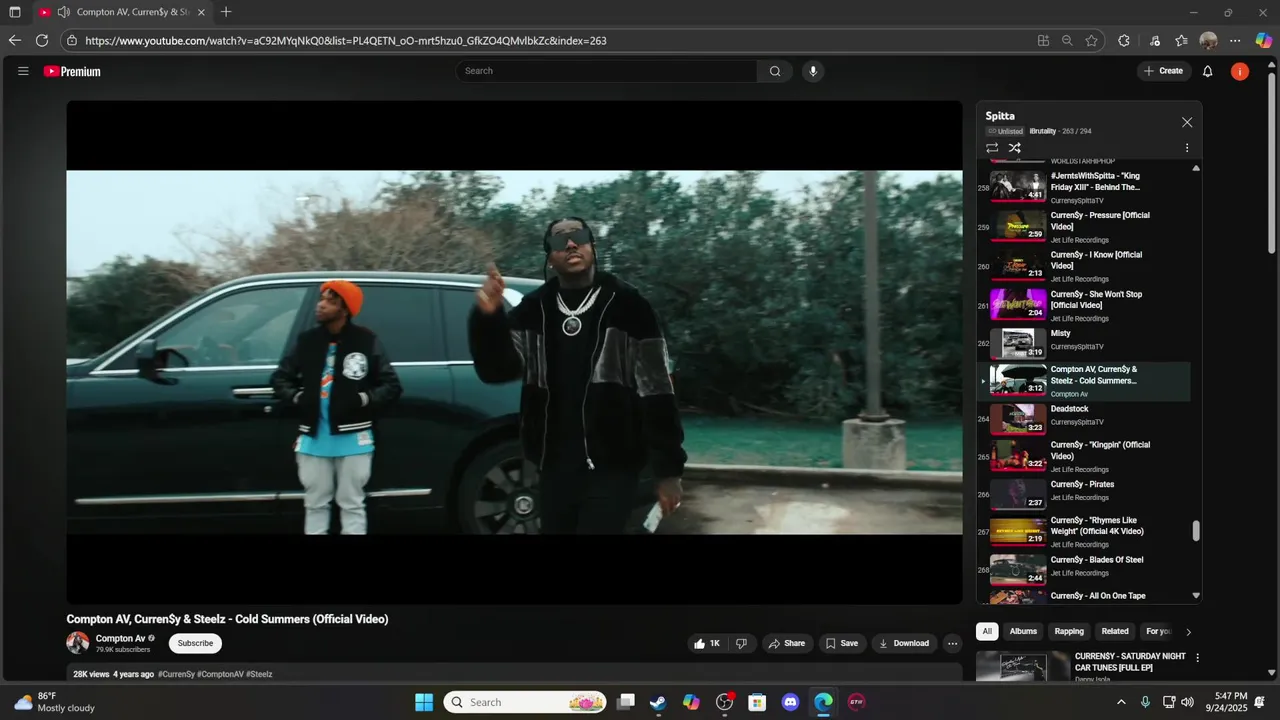Play Blades Of Steel playlist entry
This screenshot has width=1280, height=720.
pos(1083,570)
